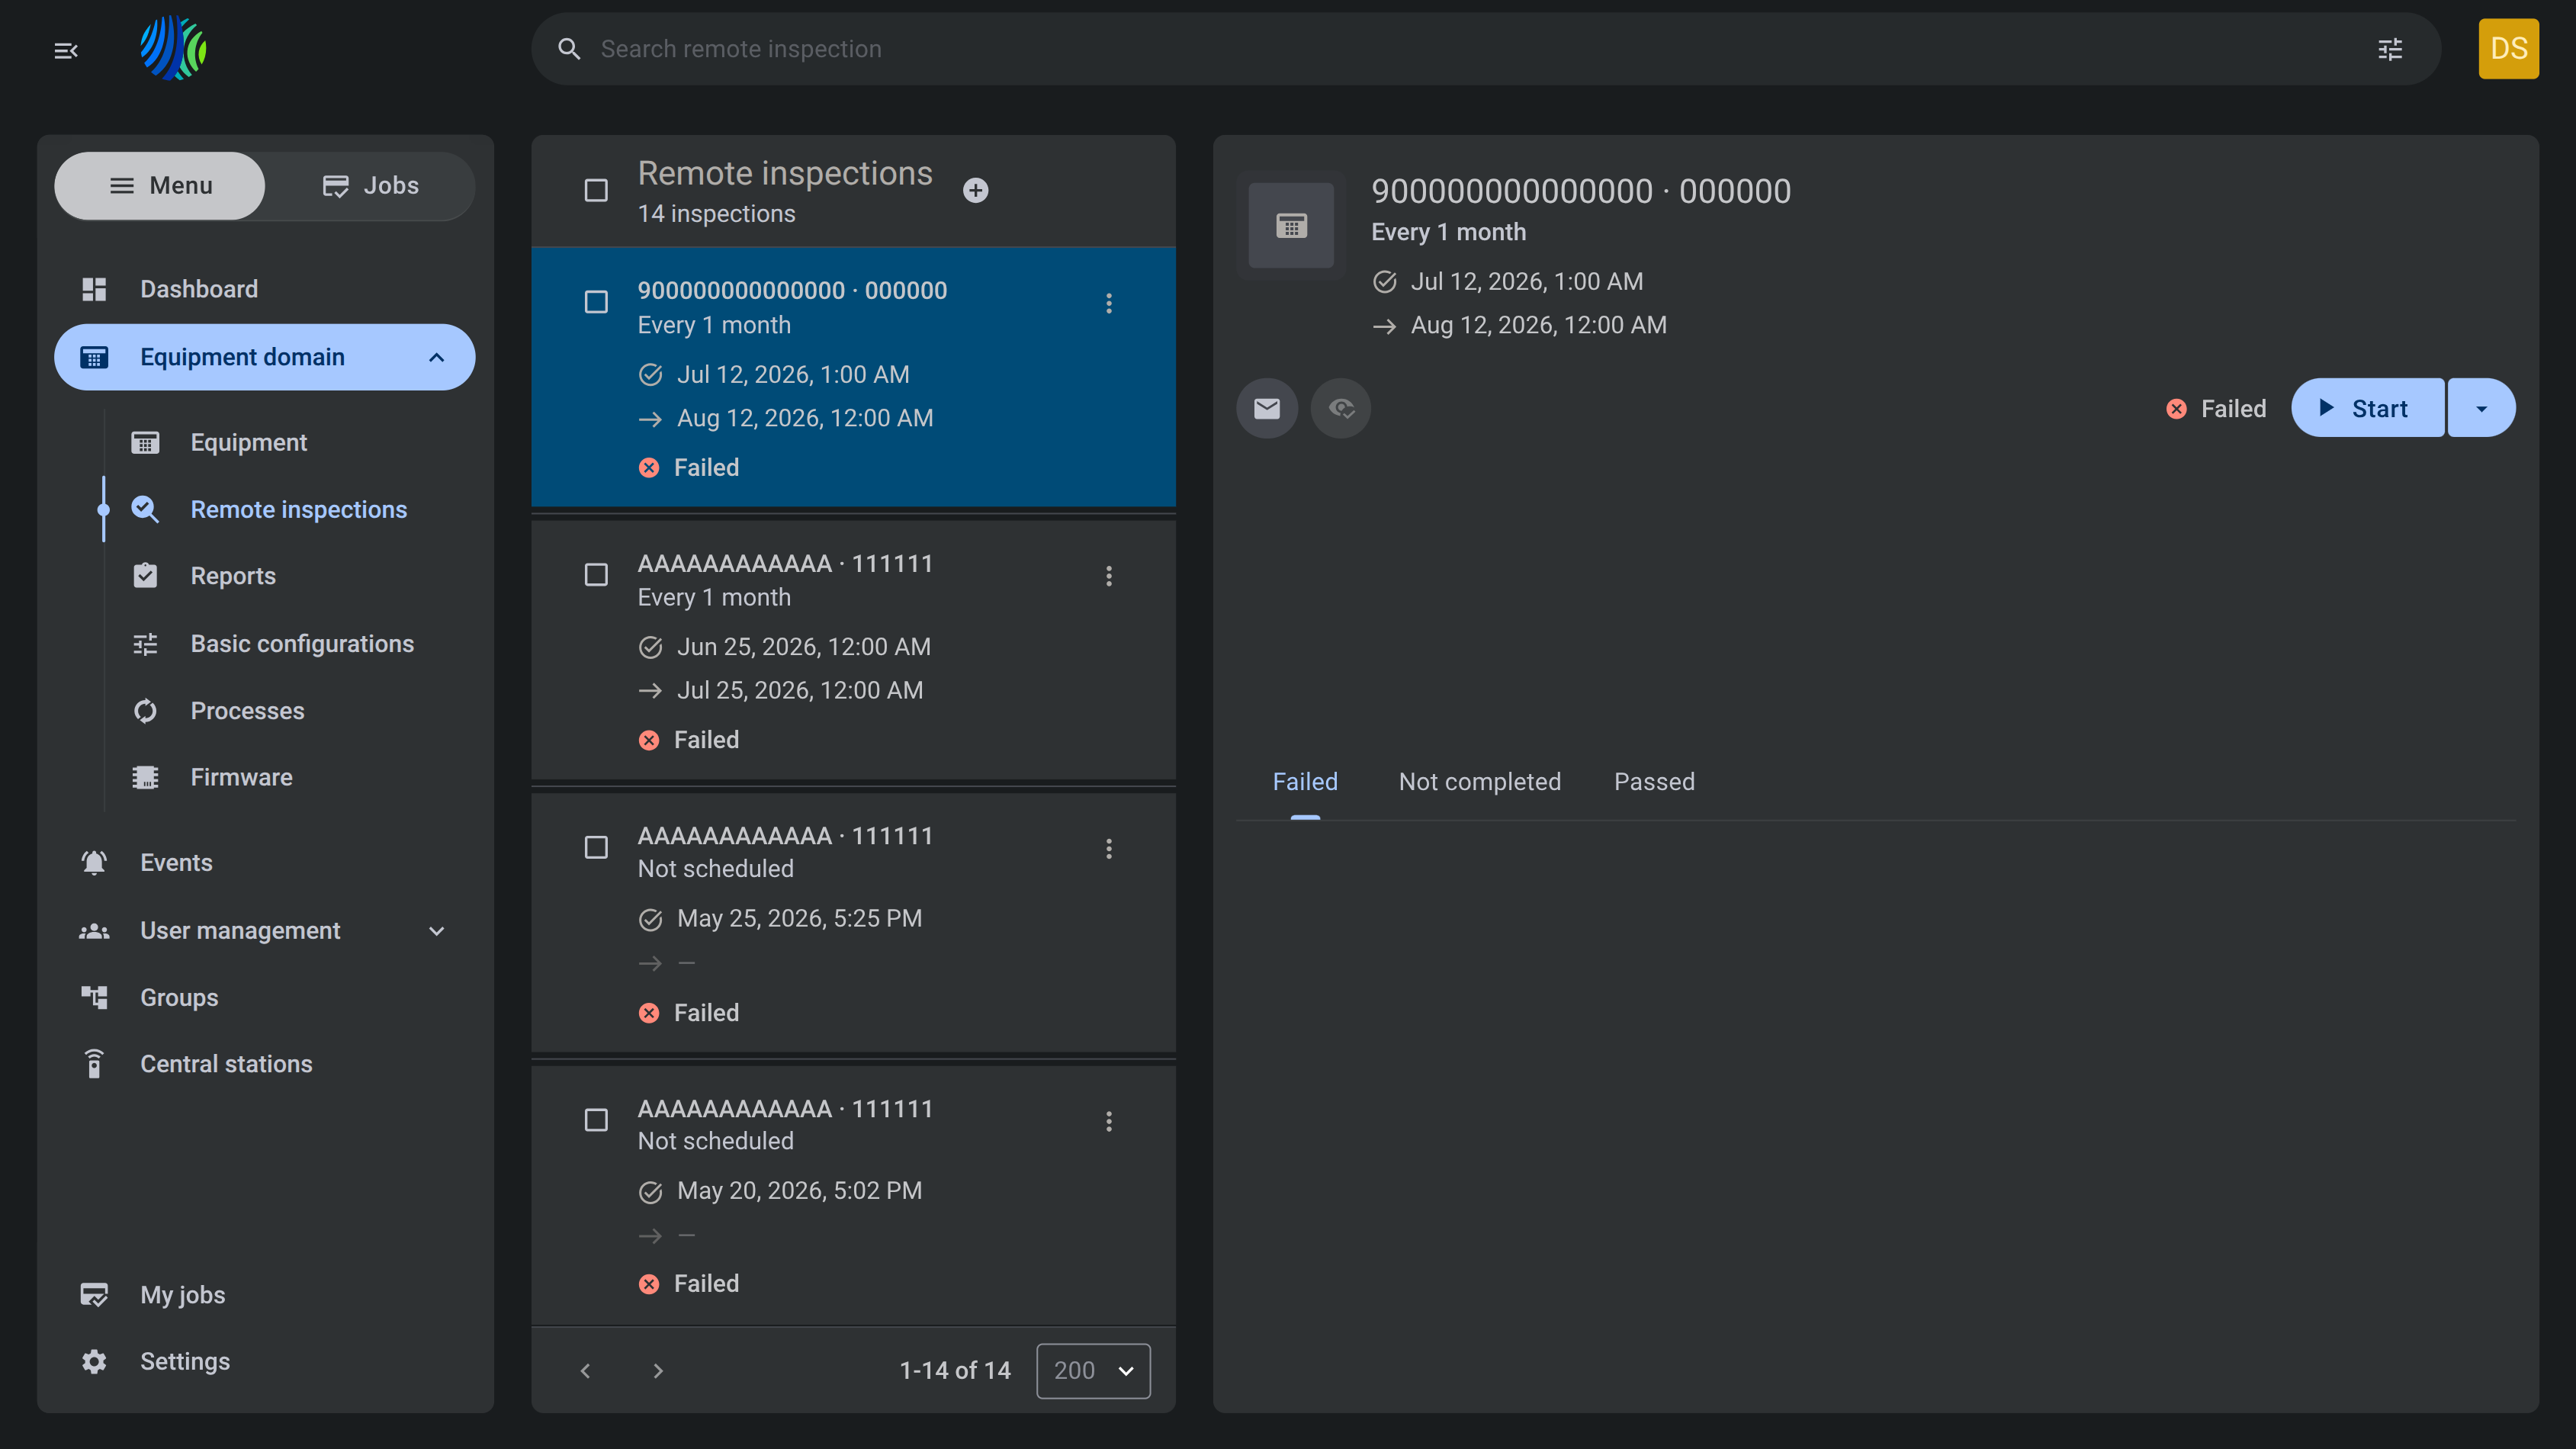Click 'Aug 12, 2026, 12:00 AM' in detail panel
2576x1449 pixels.
[1538, 325]
